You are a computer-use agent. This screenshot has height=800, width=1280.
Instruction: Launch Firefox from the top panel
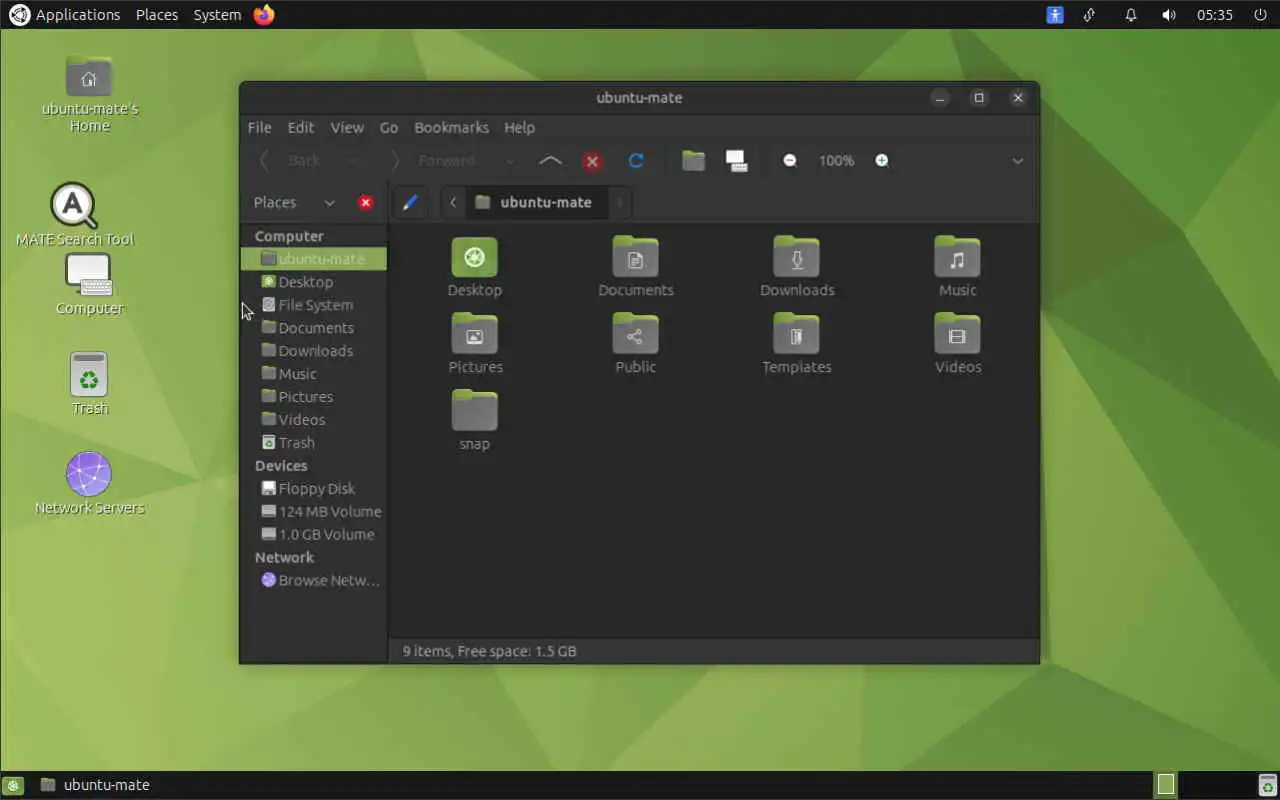264,15
